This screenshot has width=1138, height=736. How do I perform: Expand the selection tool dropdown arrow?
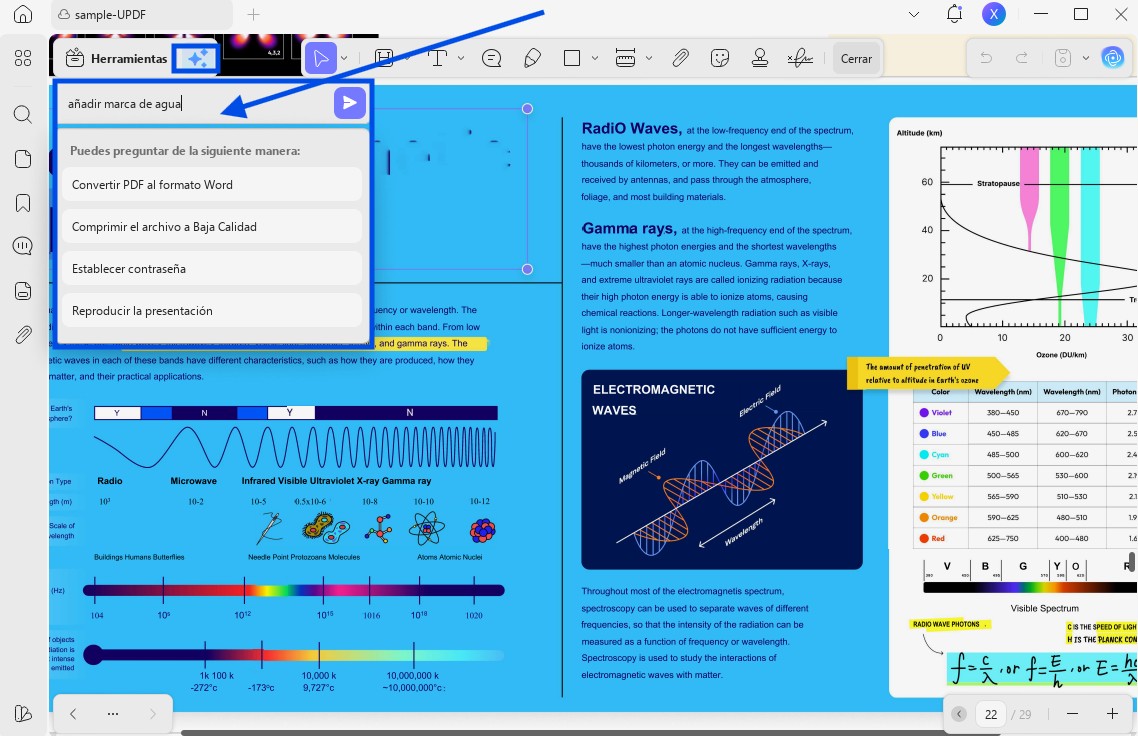pos(344,58)
